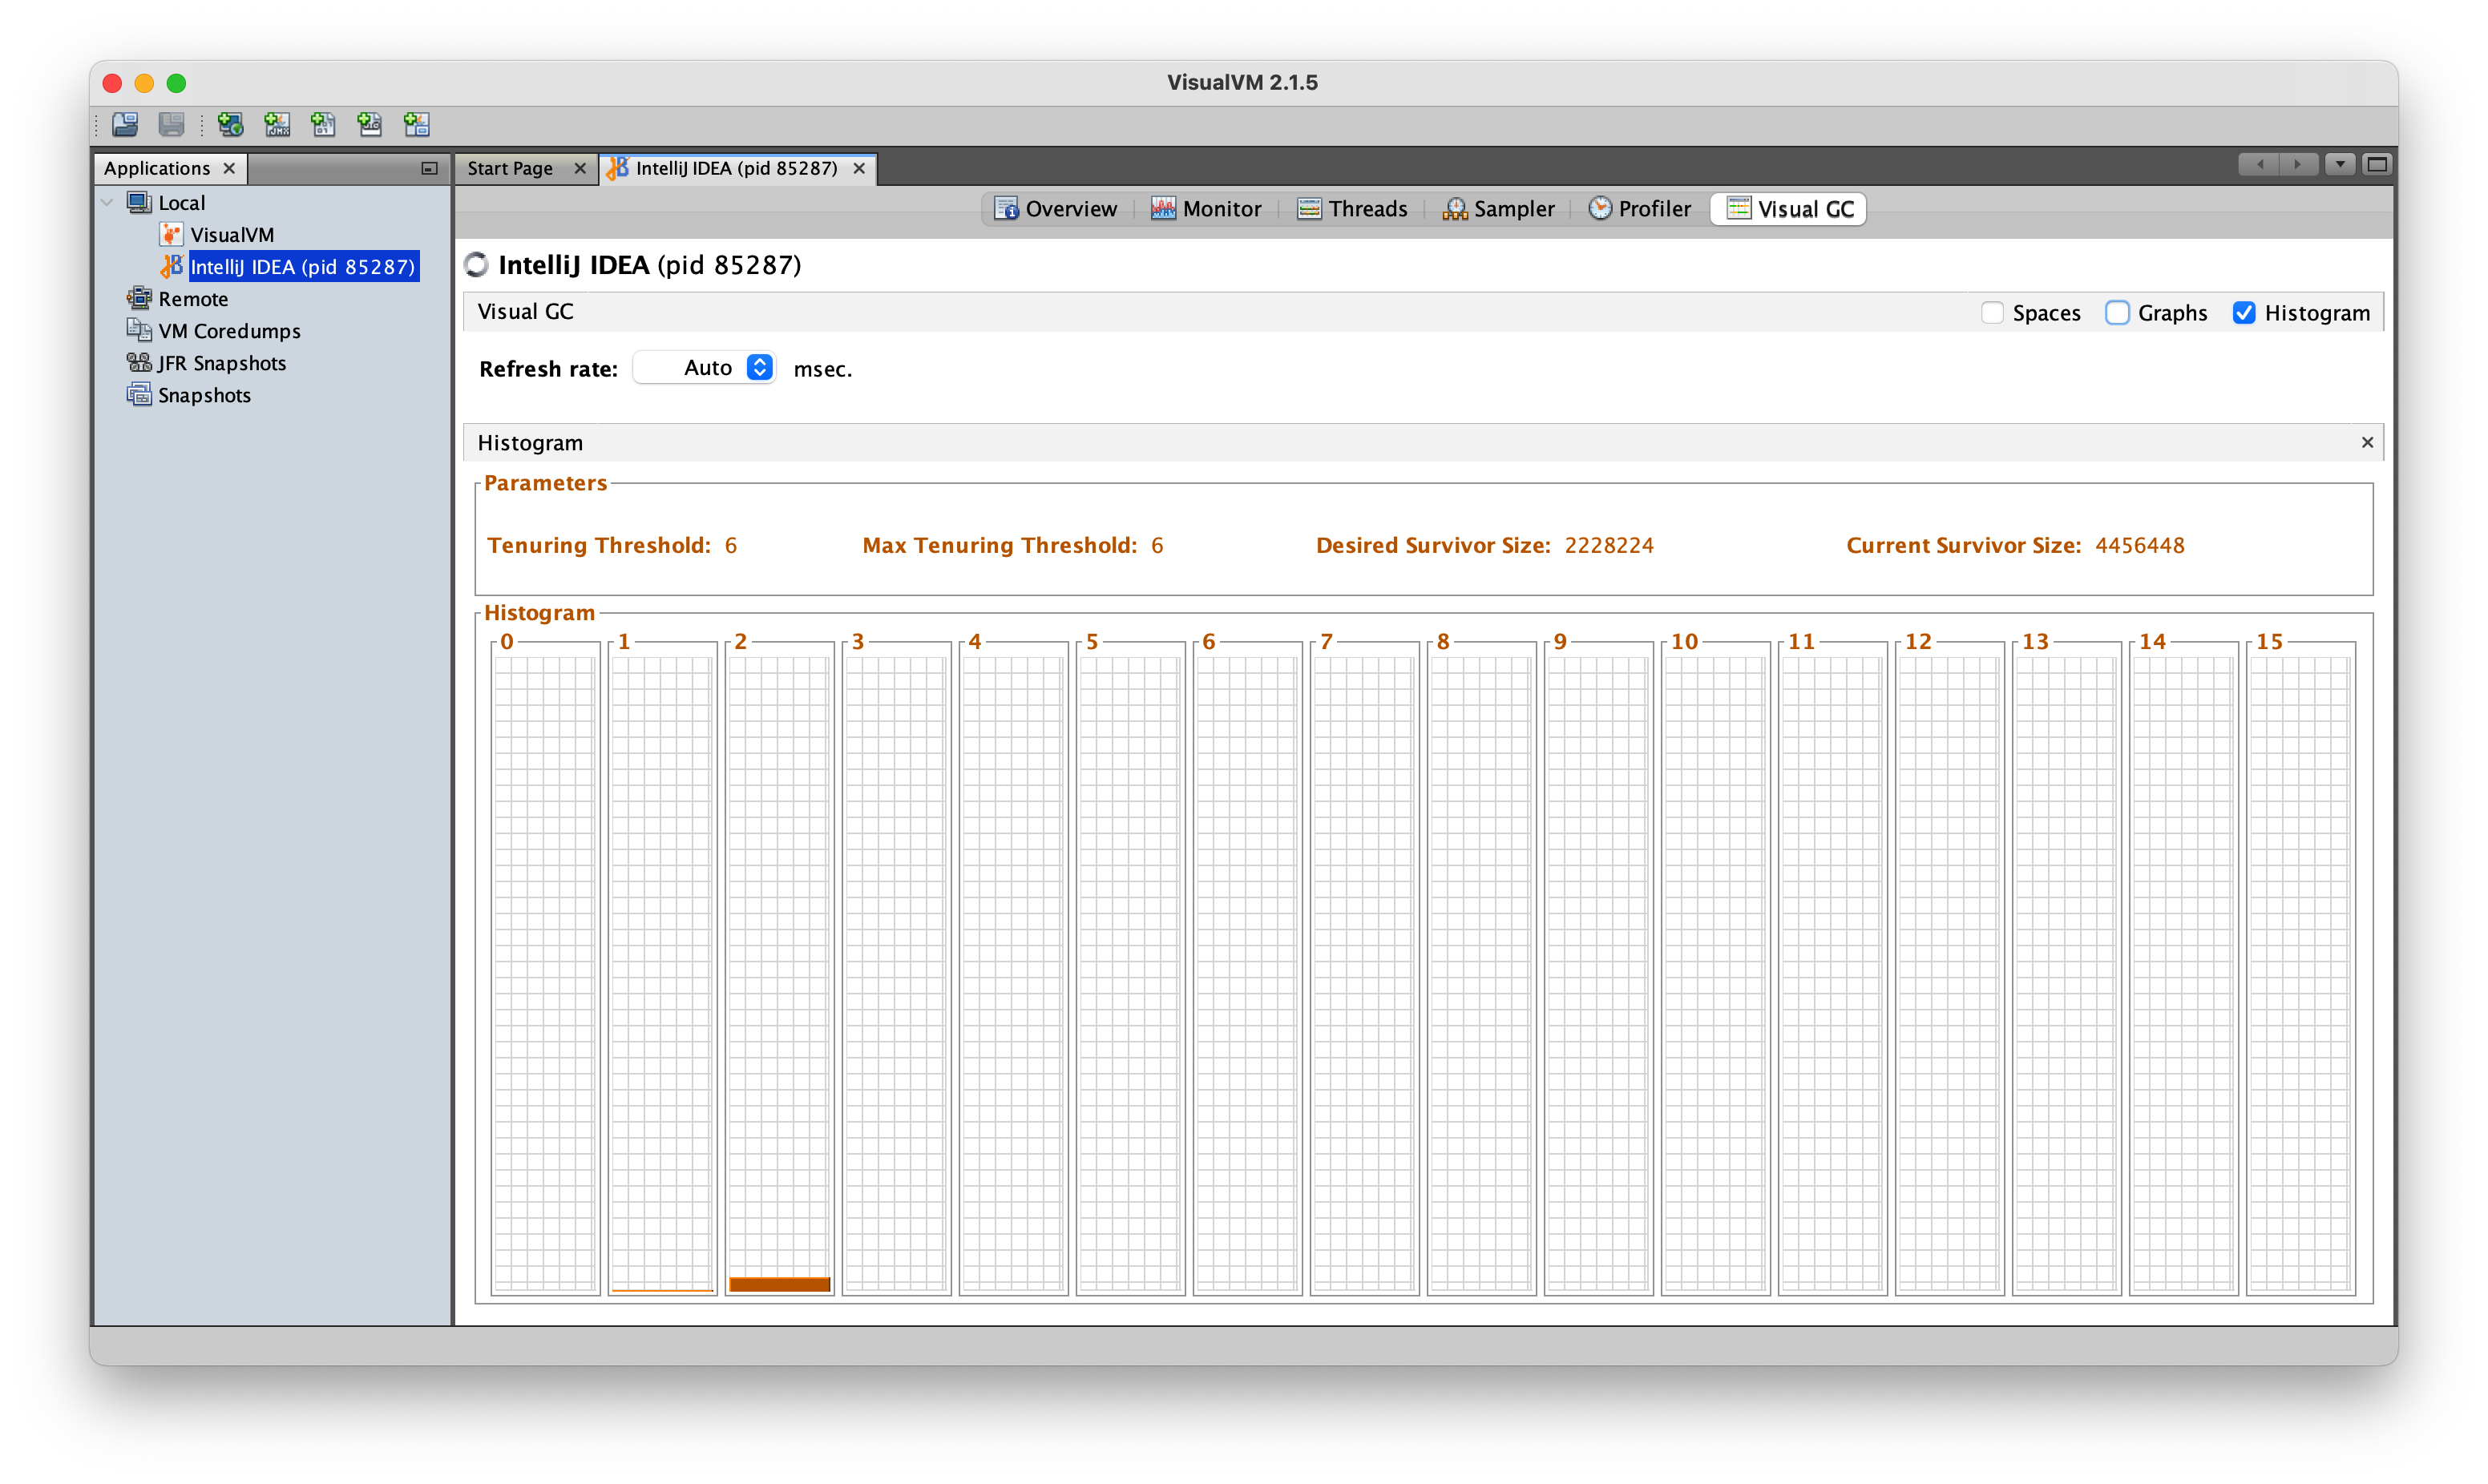This screenshot has width=2488, height=1484.
Task: Select the JFR Snapshots tree node
Action: [x=222, y=362]
